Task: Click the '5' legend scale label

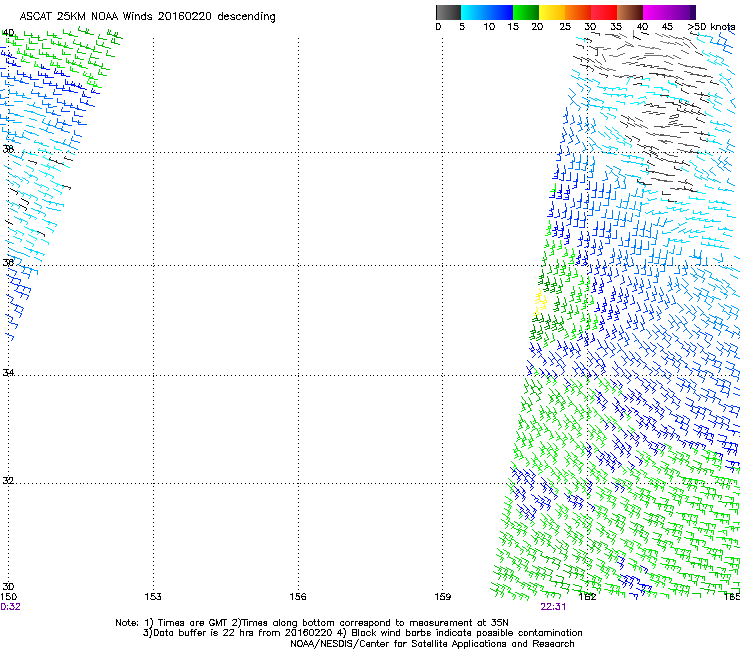Action: point(462,26)
